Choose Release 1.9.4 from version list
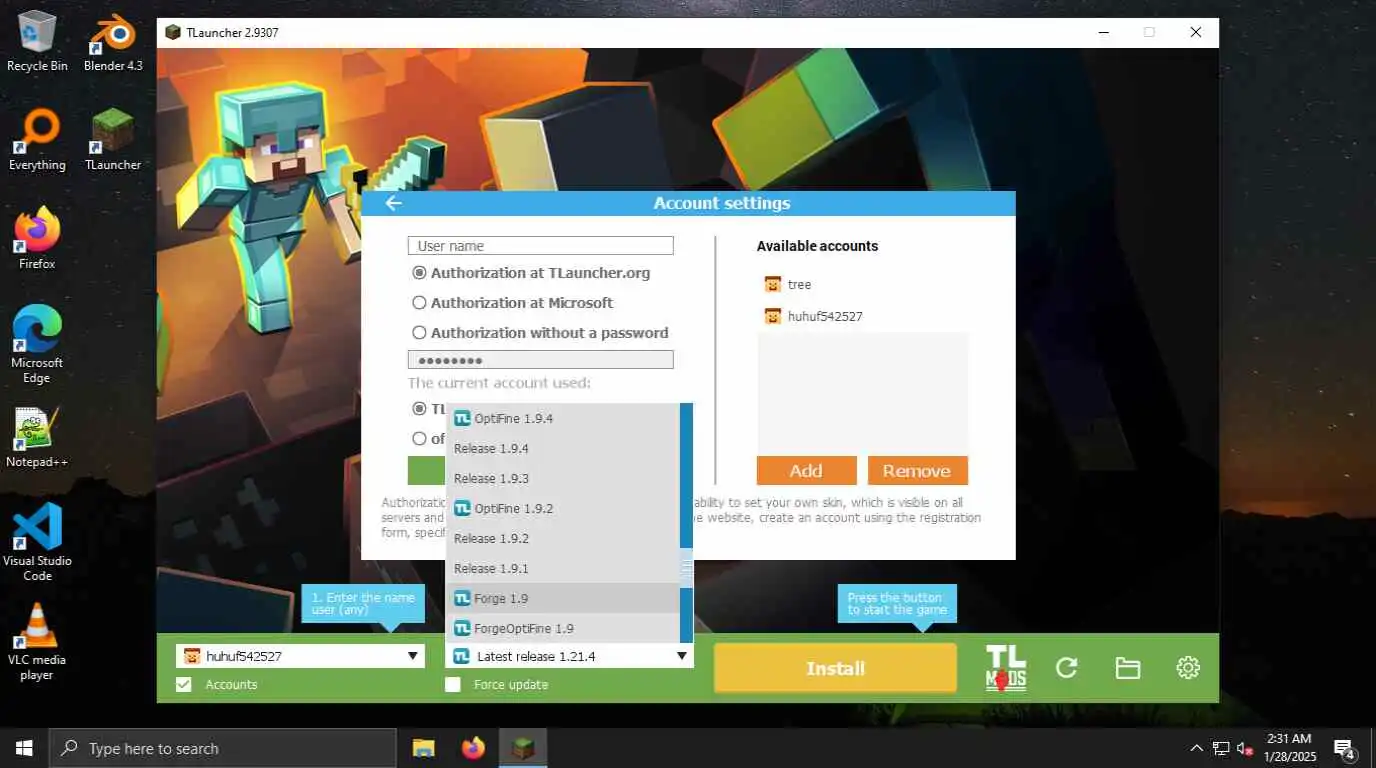 tap(562, 448)
